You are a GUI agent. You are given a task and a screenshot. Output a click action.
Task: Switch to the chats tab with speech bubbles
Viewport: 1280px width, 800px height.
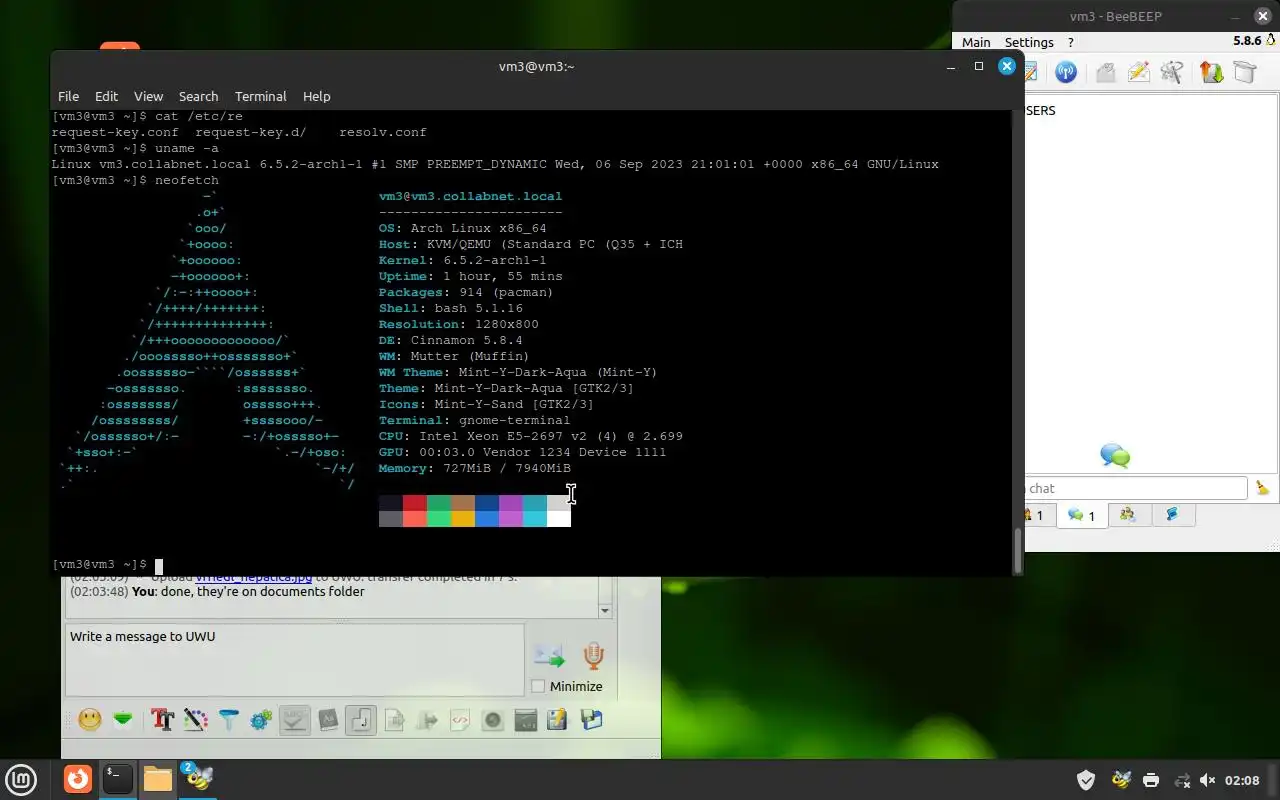(x=1081, y=515)
